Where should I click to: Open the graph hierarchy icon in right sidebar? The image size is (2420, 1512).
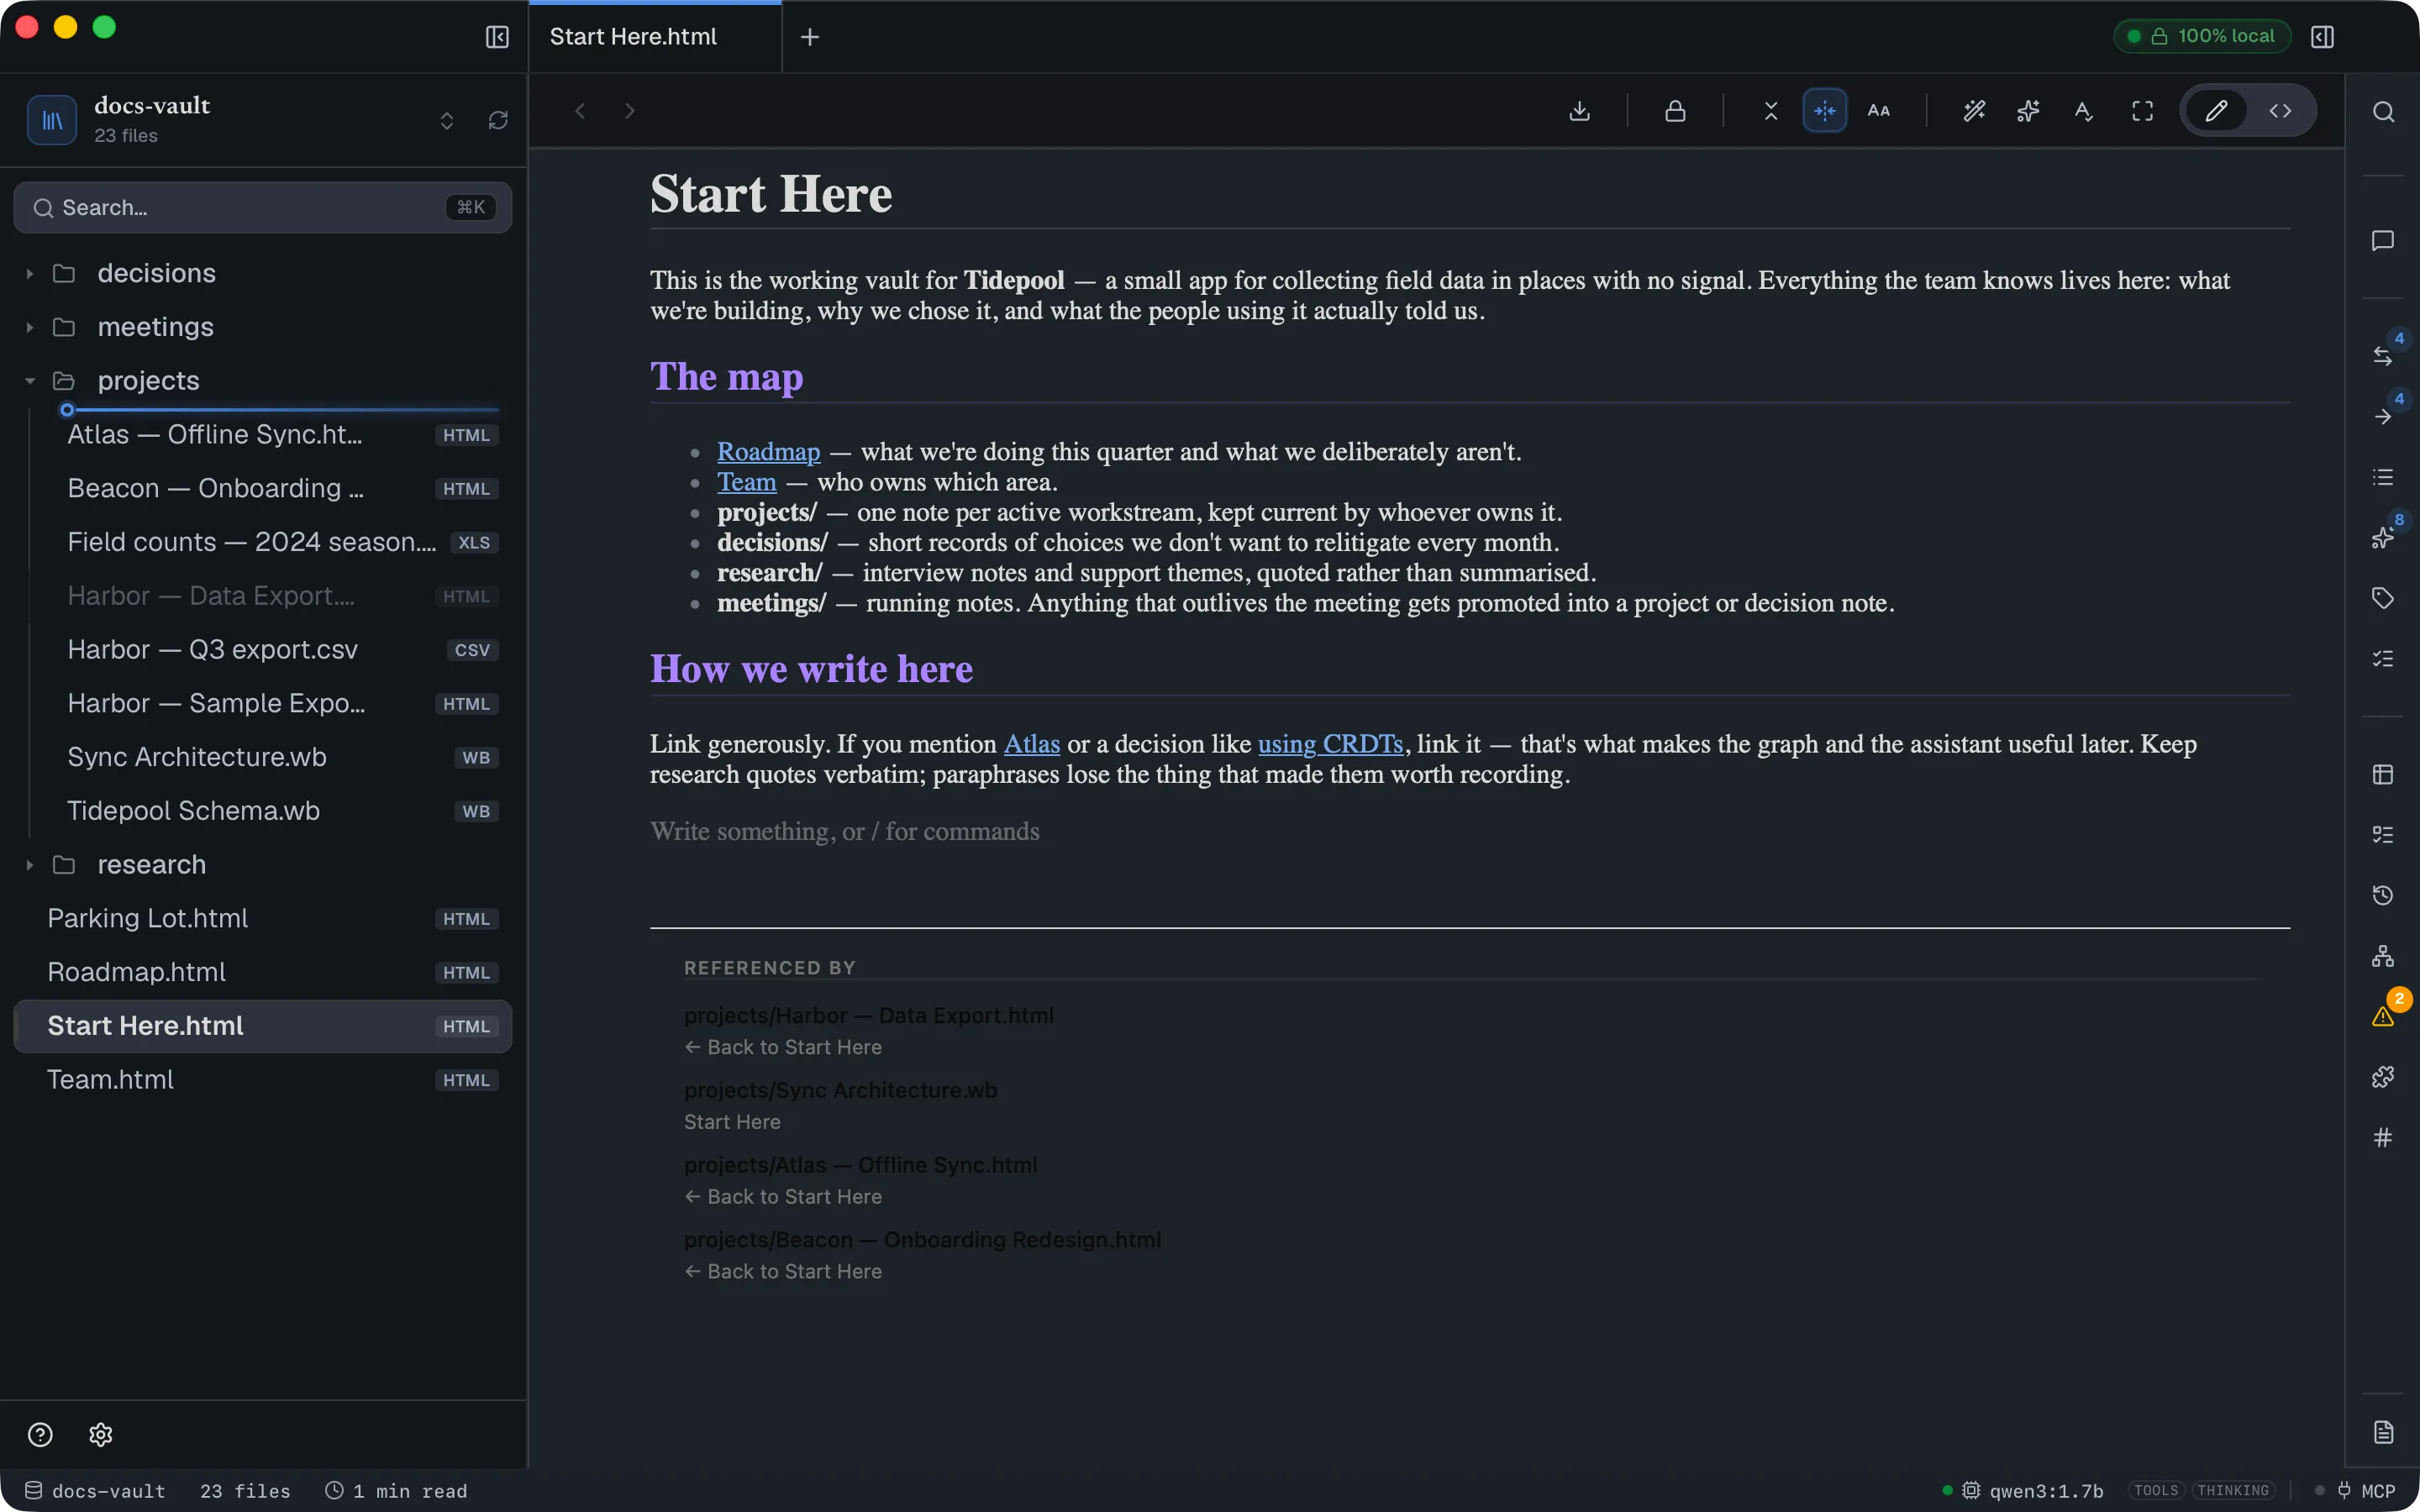[x=2383, y=956]
